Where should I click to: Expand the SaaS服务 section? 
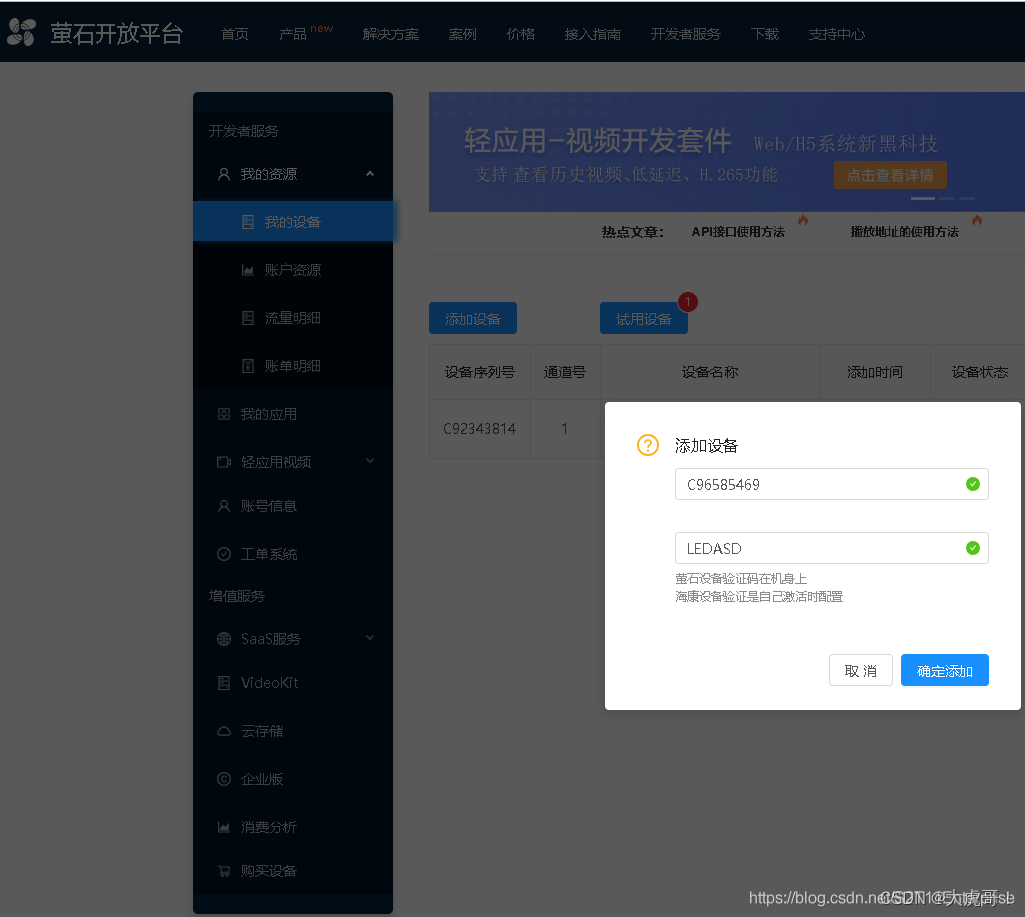369,638
